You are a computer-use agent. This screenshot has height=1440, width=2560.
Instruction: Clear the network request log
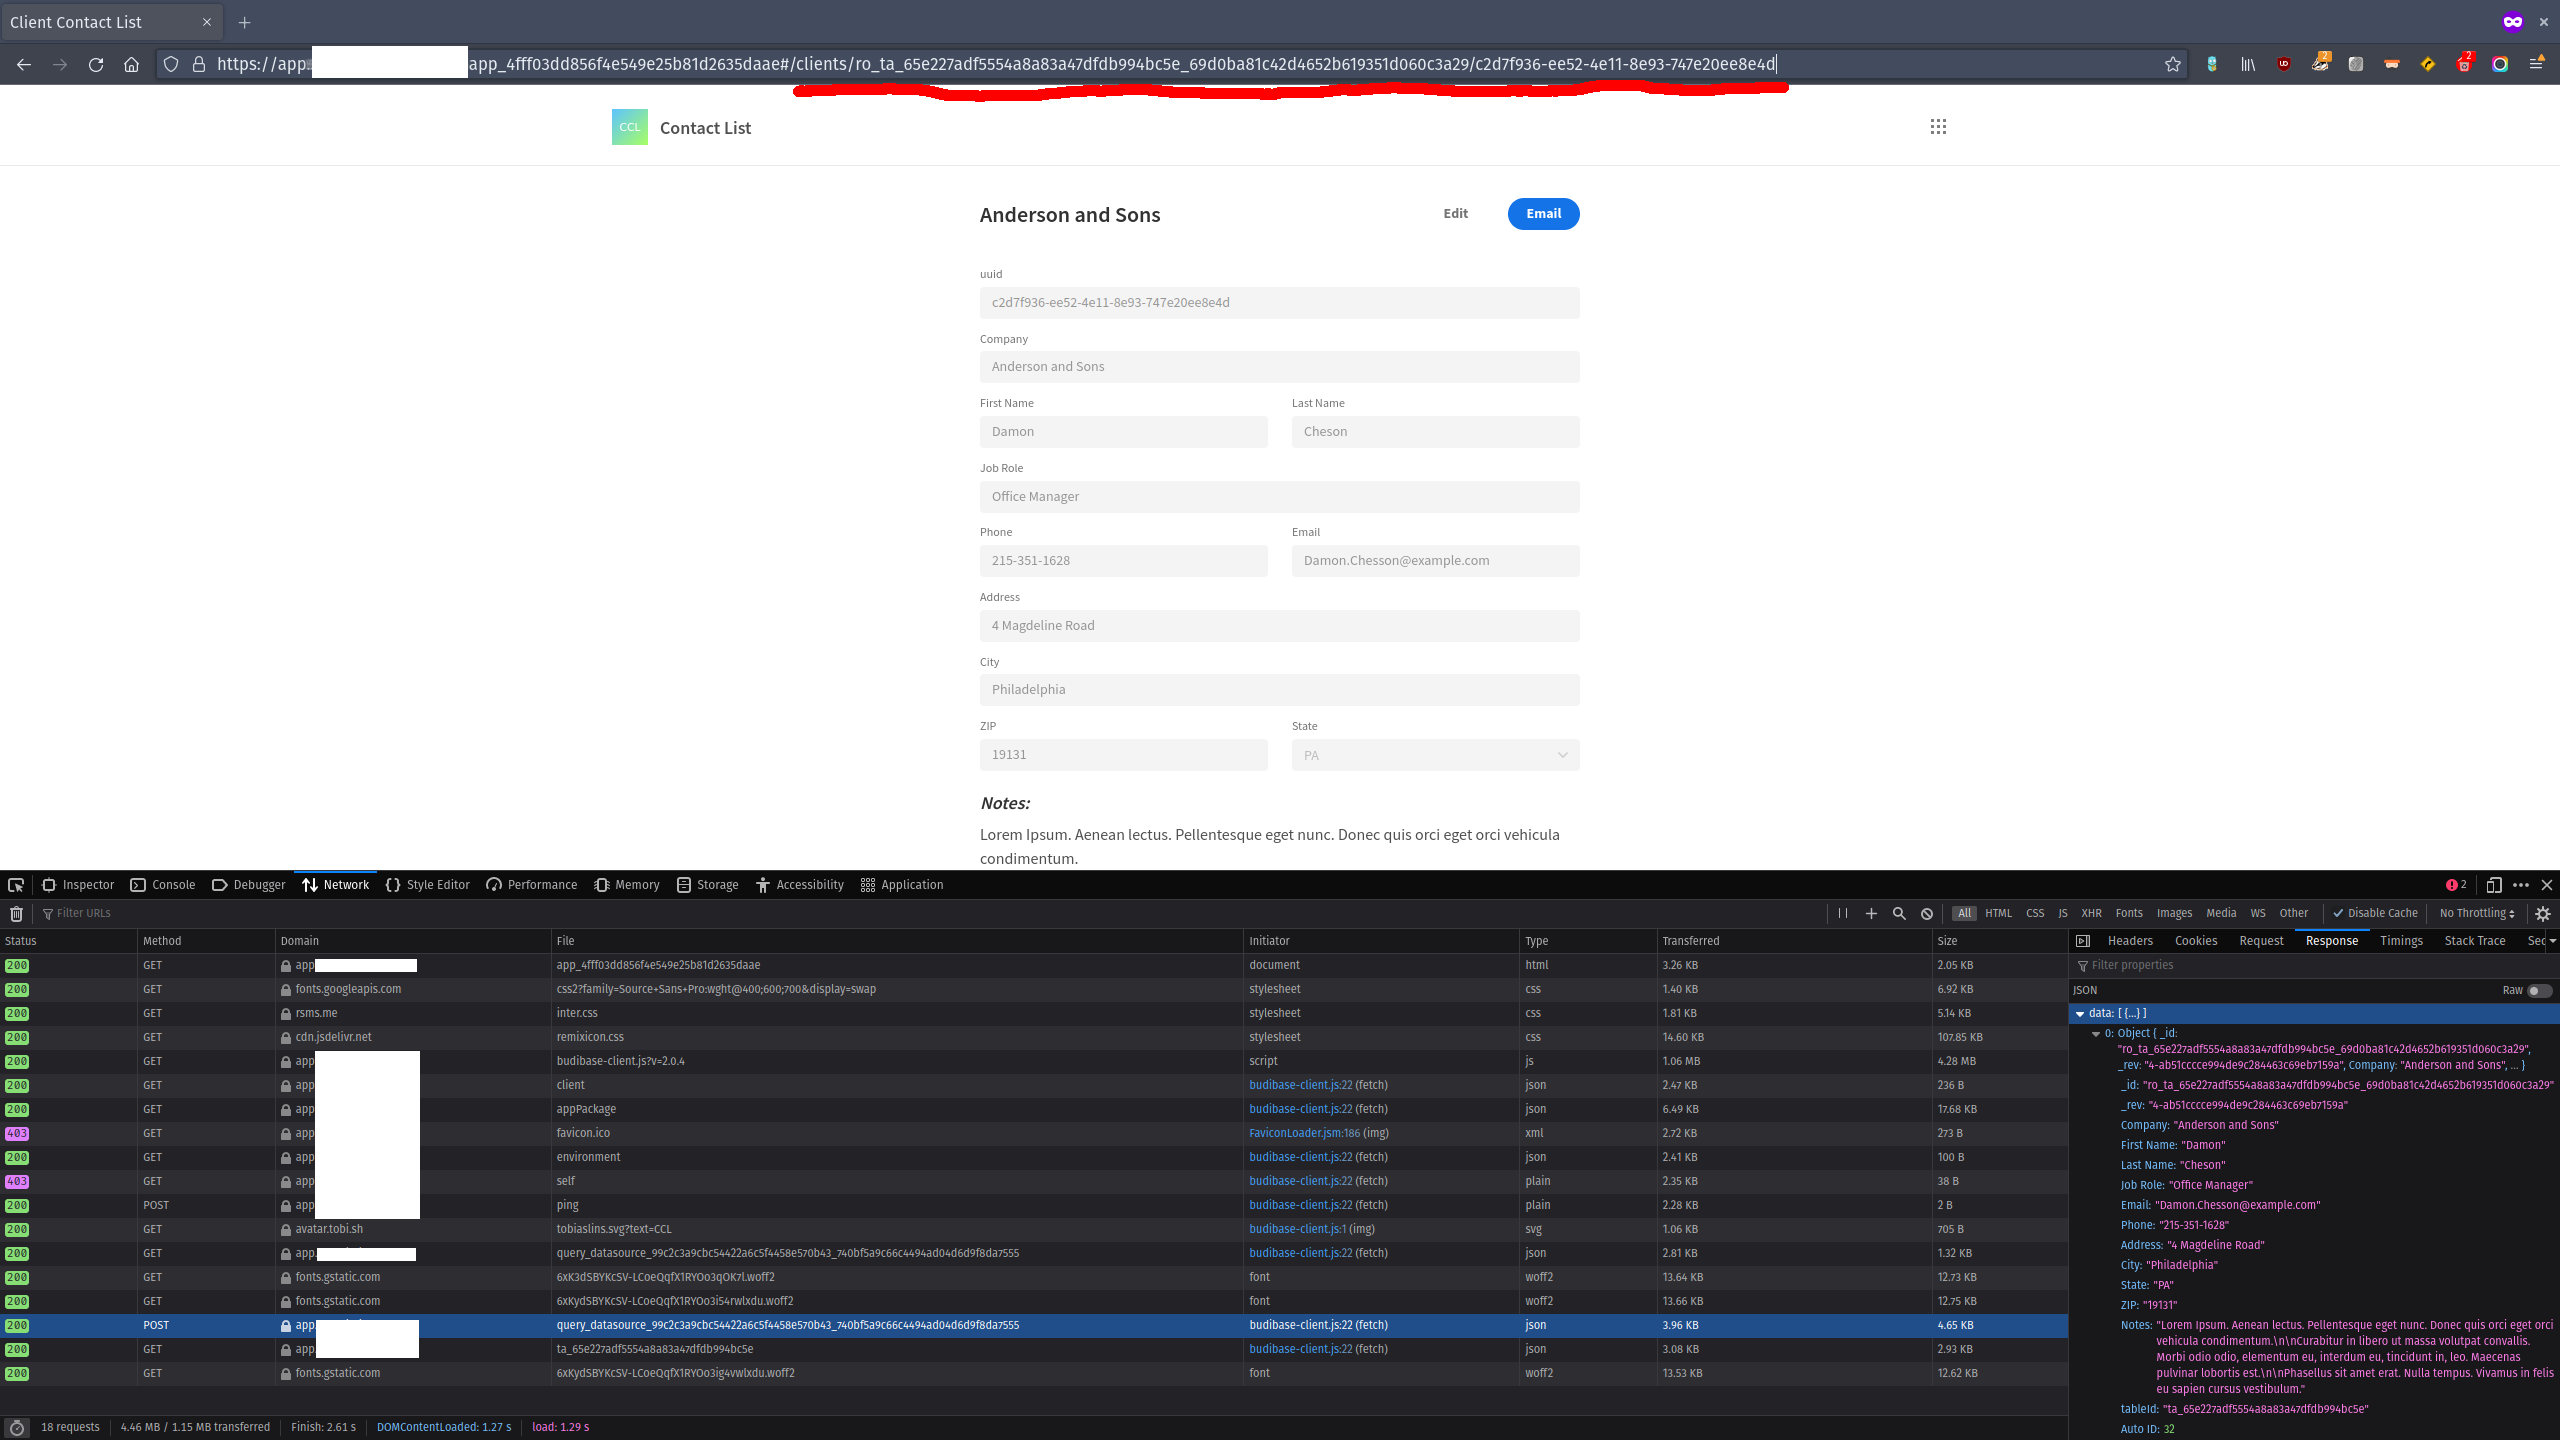(x=16, y=913)
